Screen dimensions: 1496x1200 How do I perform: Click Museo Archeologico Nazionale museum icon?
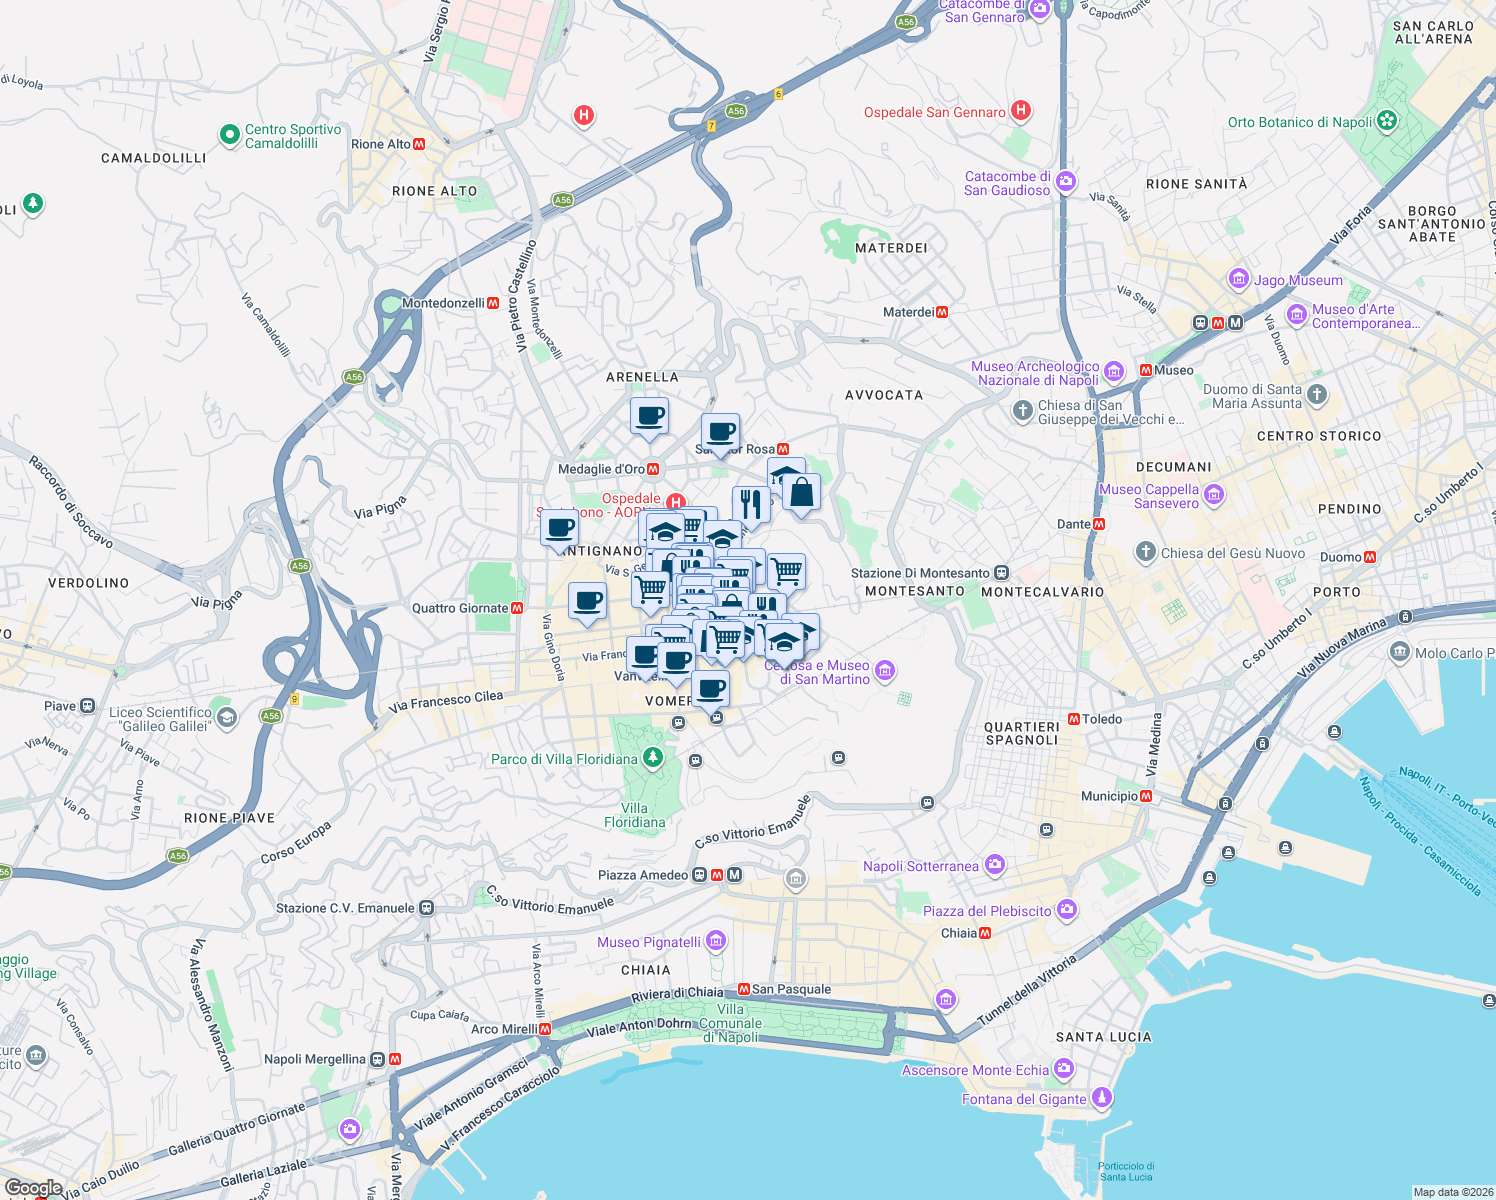coord(1114,372)
